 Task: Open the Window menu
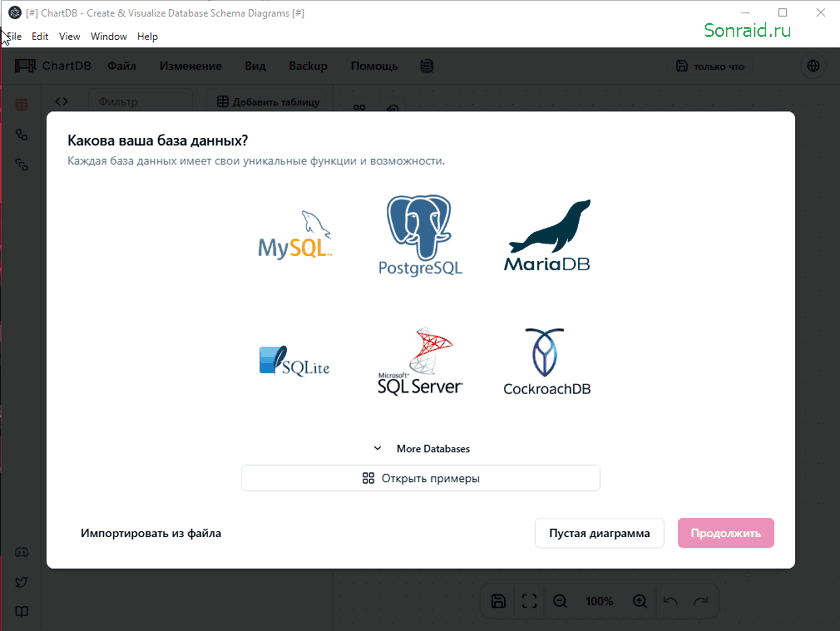tap(109, 36)
